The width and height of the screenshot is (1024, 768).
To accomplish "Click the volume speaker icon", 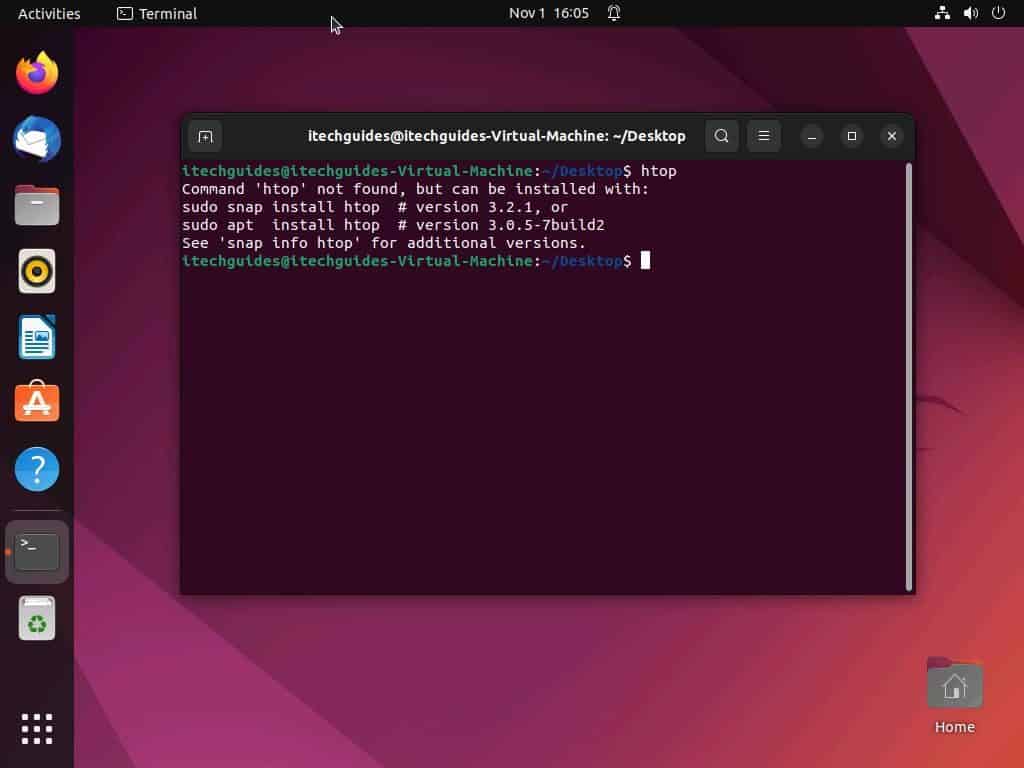I will 970,13.
